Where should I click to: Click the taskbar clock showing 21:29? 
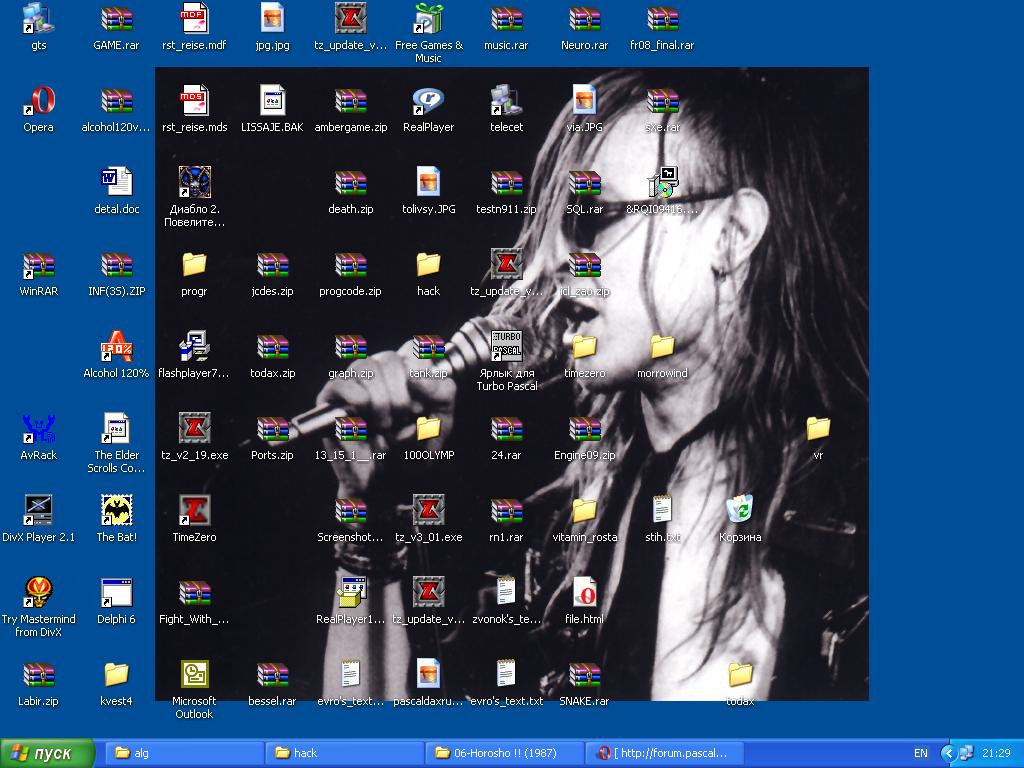(x=996, y=753)
